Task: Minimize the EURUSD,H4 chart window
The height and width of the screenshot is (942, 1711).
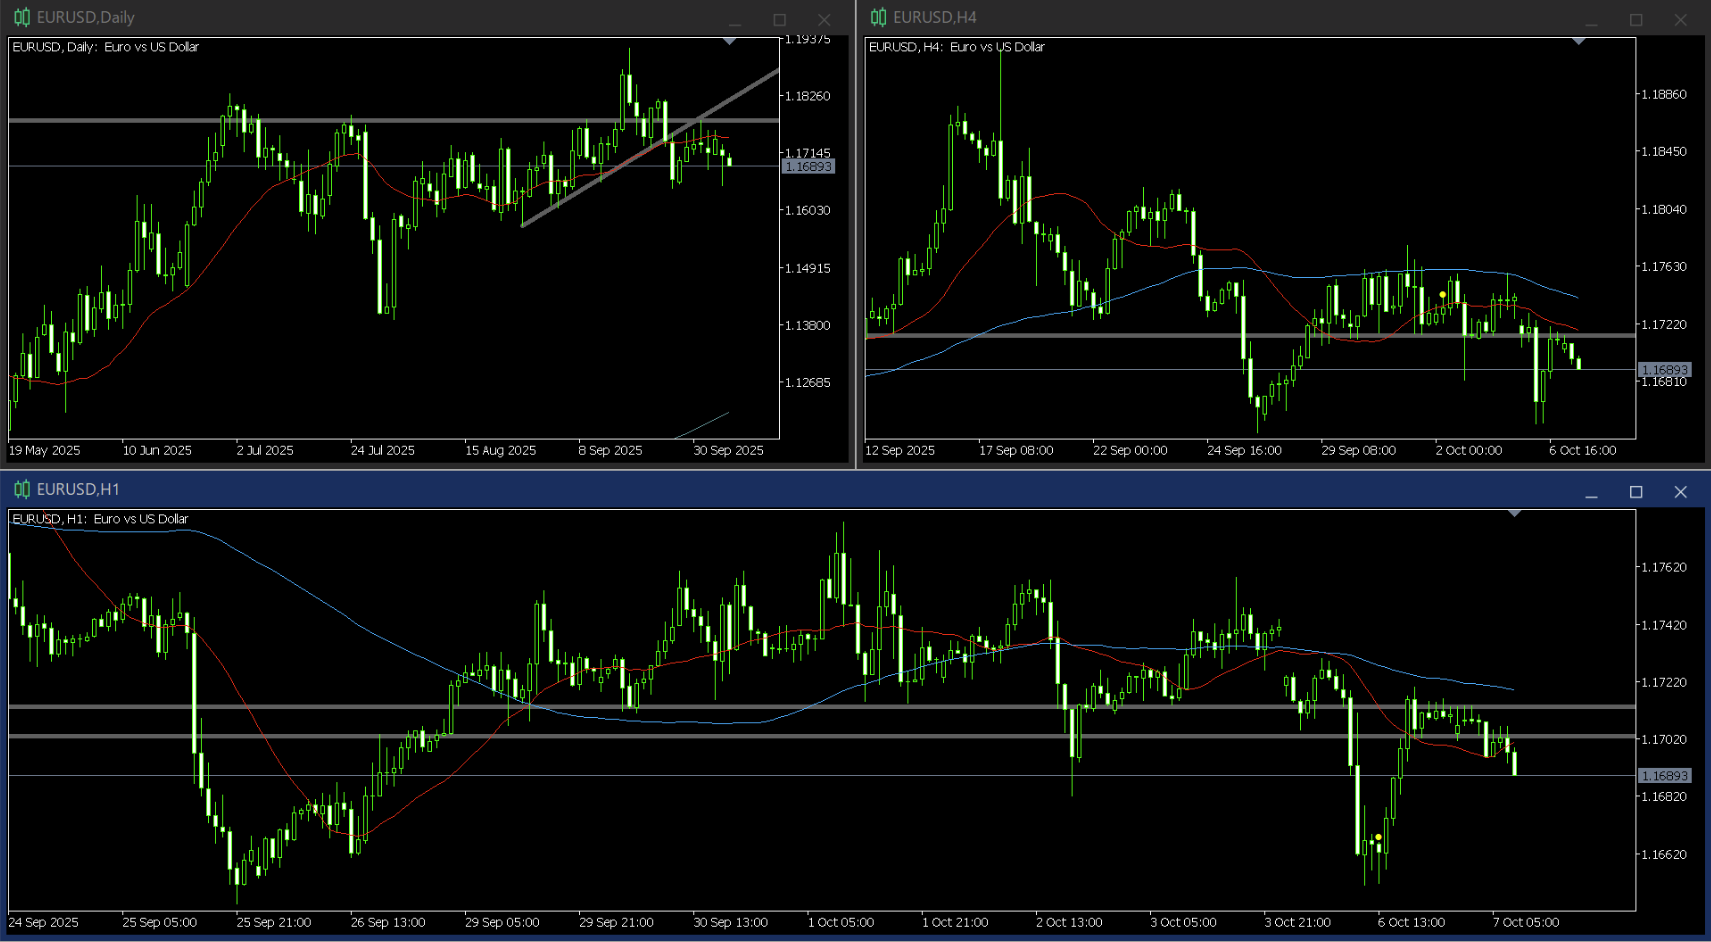Action: coord(1591,20)
